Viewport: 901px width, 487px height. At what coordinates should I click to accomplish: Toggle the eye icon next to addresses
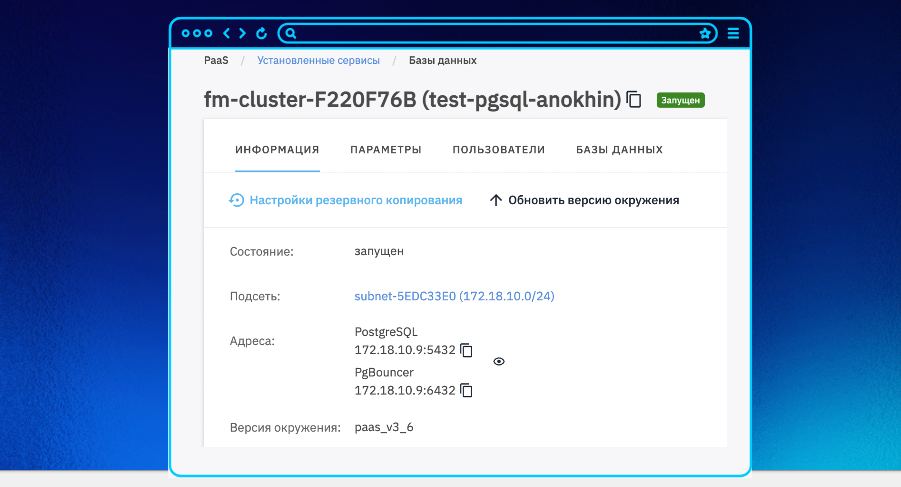[x=499, y=362]
